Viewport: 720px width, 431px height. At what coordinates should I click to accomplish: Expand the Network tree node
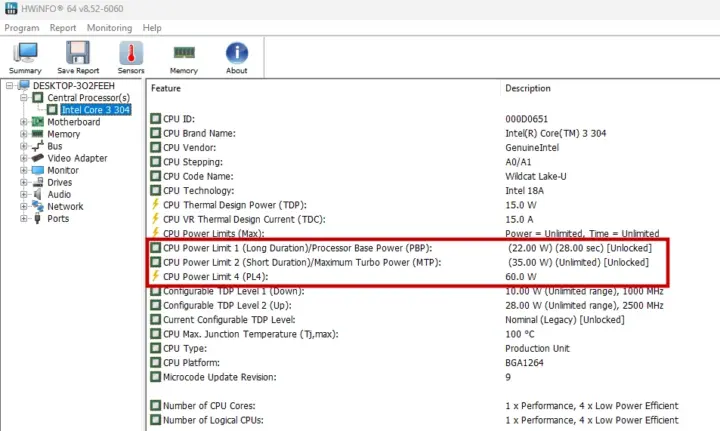point(23,207)
